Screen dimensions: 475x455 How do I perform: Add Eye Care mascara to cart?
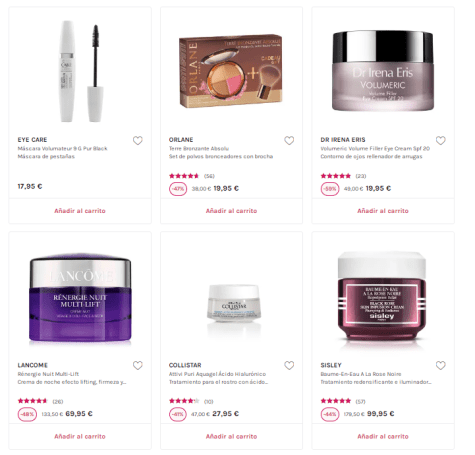click(x=80, y=211)
